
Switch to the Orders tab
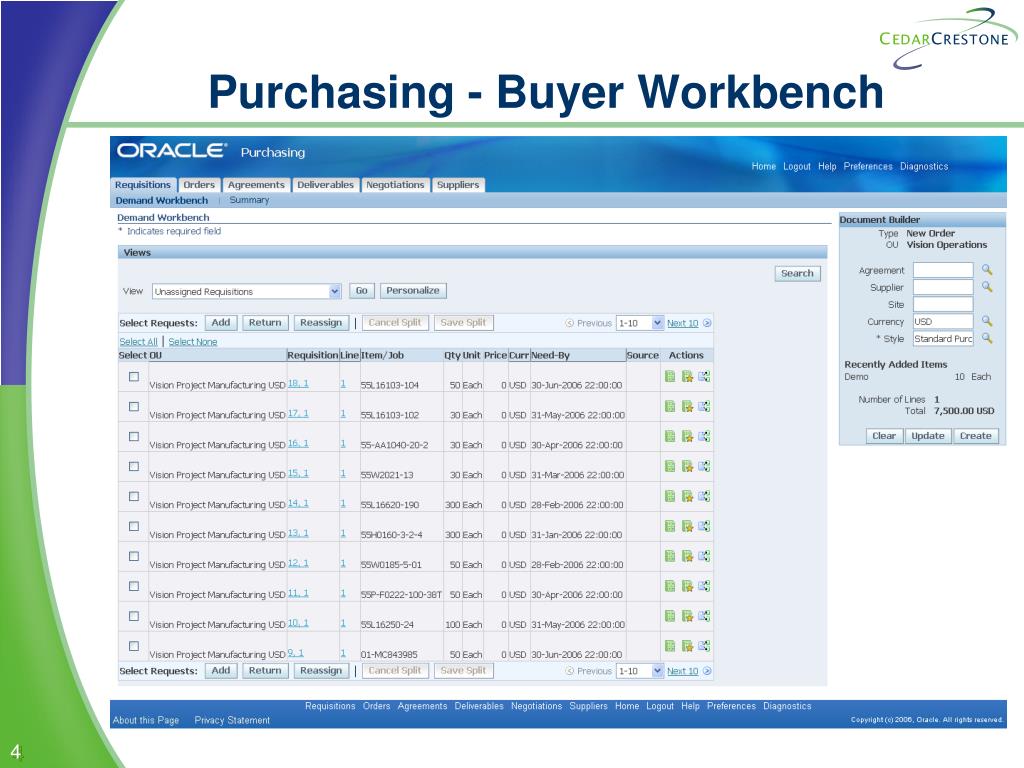(x=199, y=185)
